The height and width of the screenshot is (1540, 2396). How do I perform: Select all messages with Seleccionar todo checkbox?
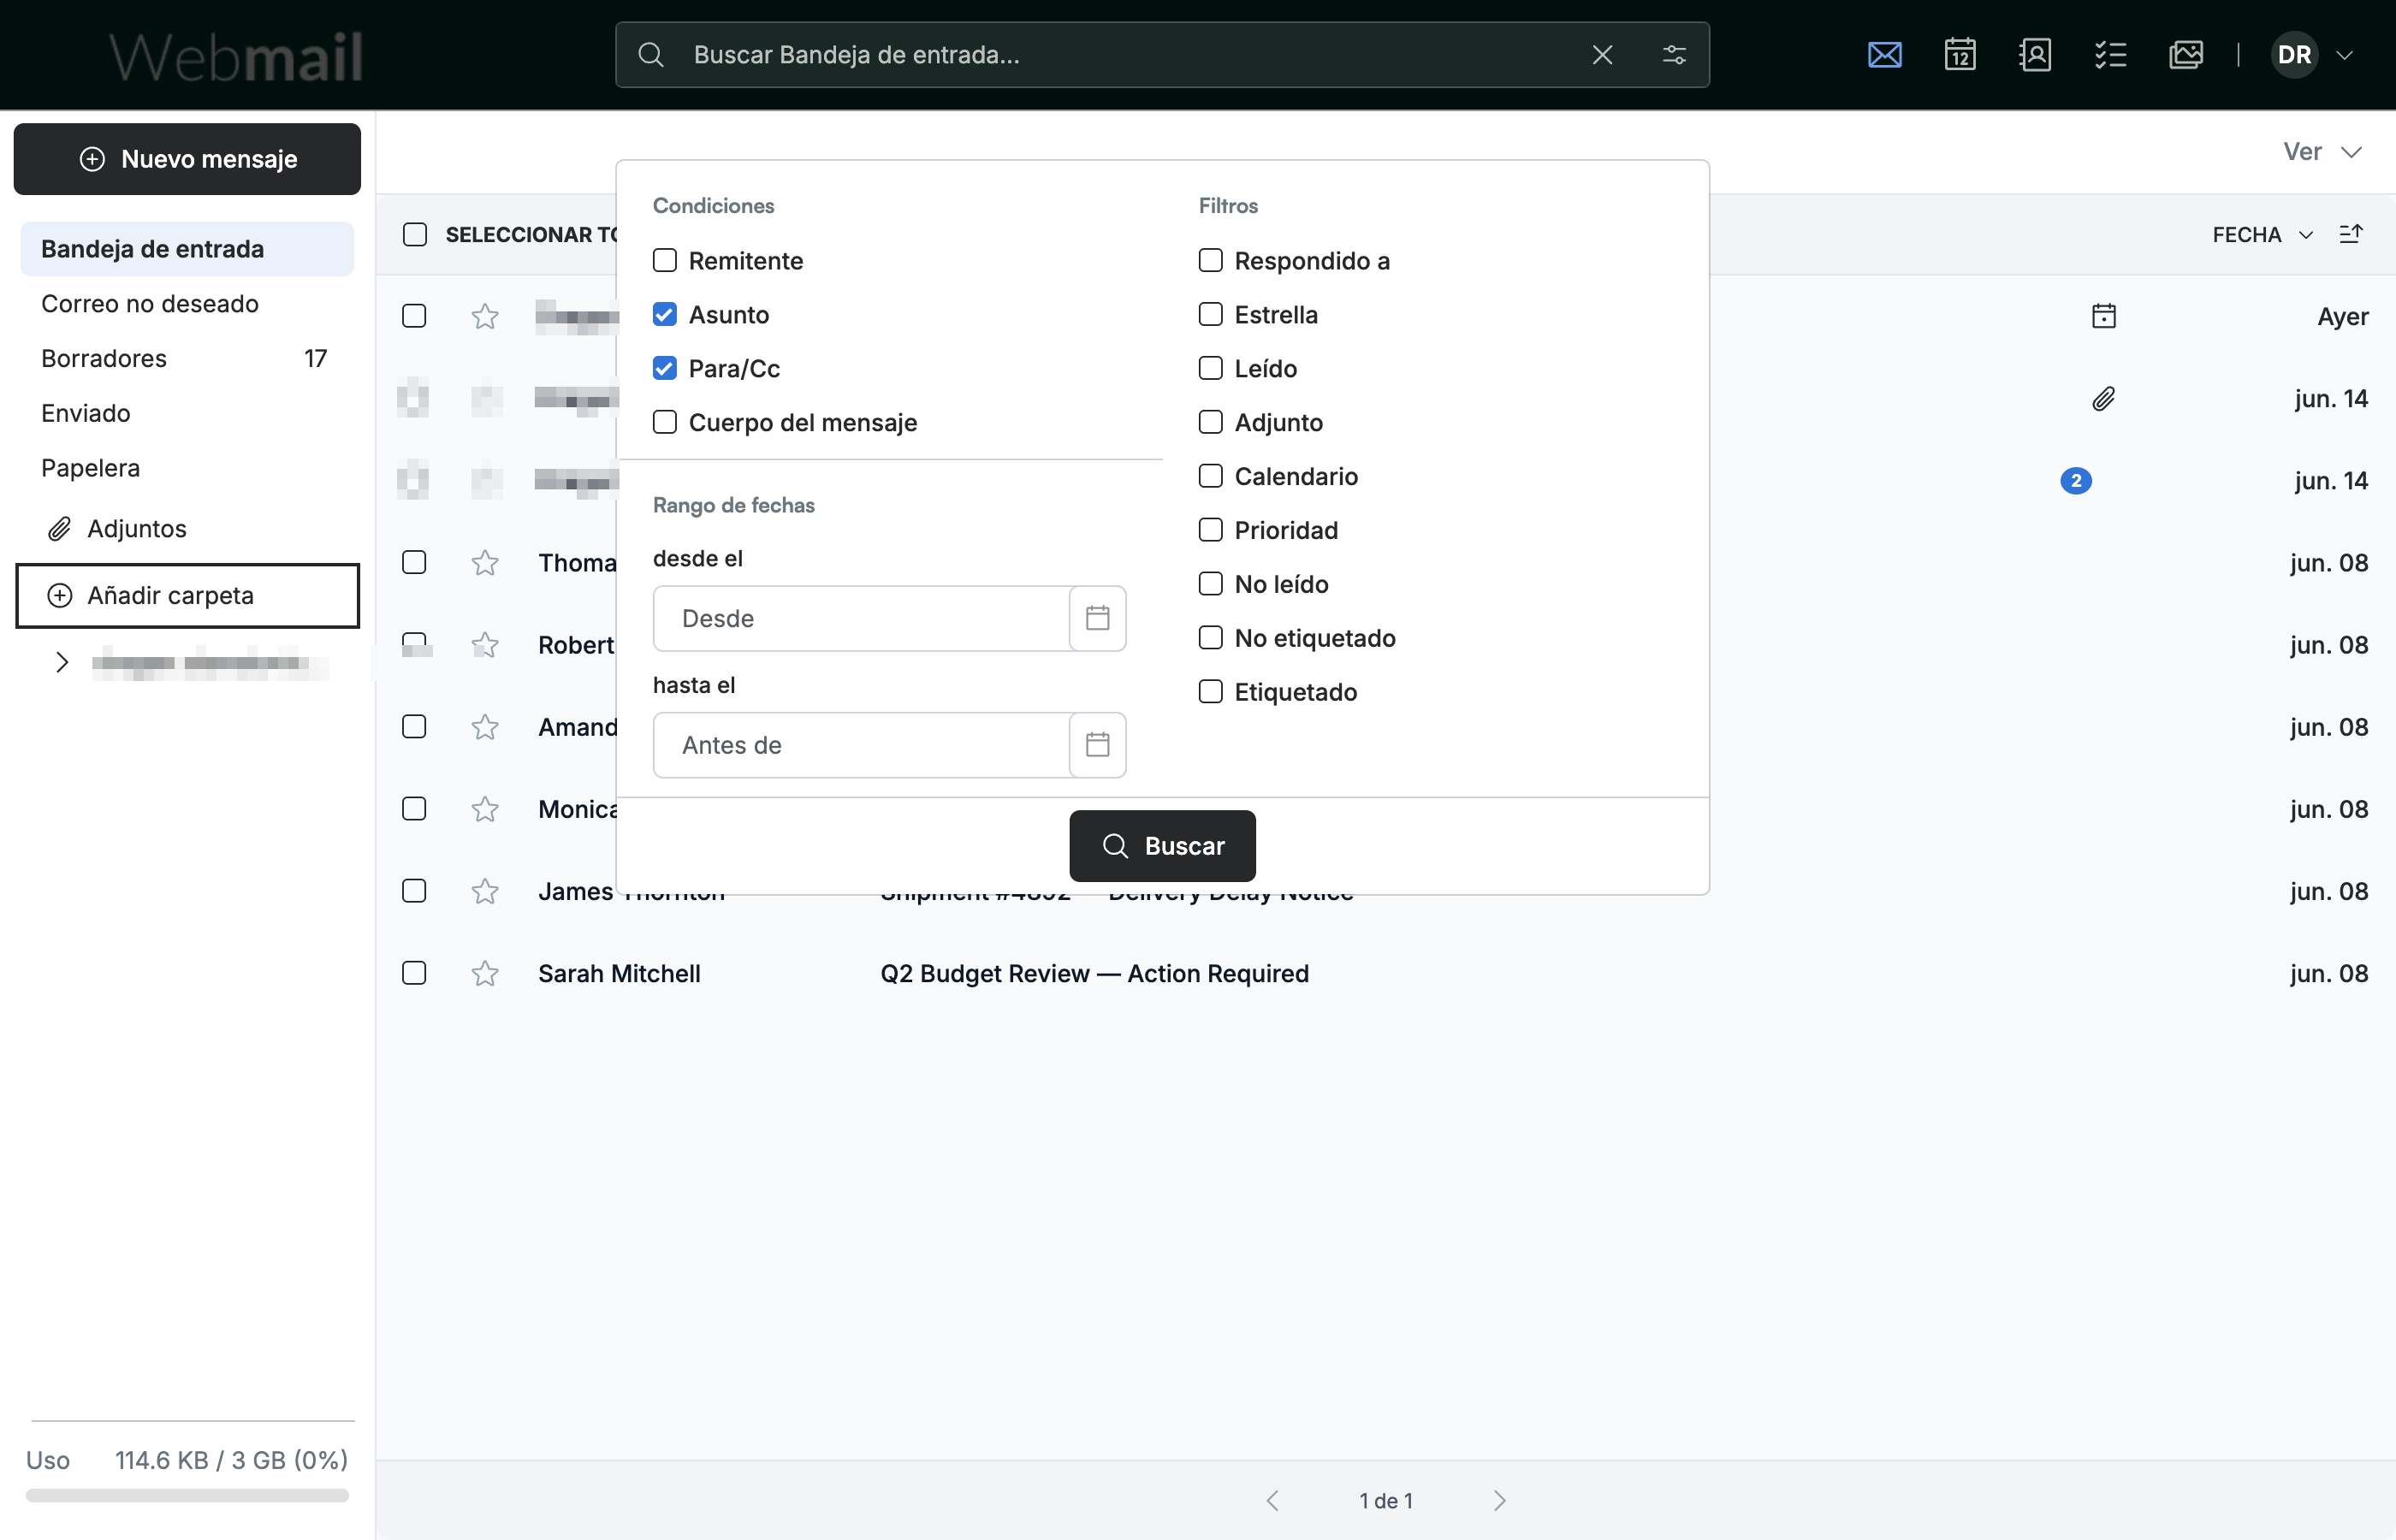click(x=414, y=235)
